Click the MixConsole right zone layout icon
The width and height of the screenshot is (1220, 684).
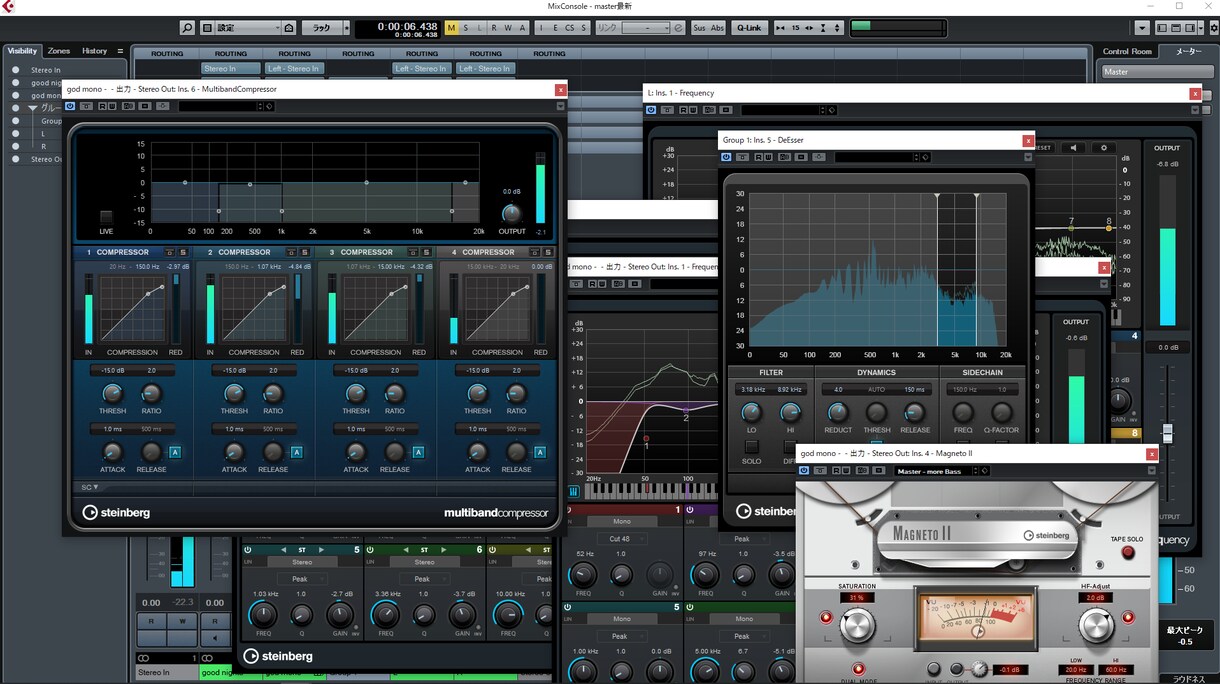(1189, 28)
